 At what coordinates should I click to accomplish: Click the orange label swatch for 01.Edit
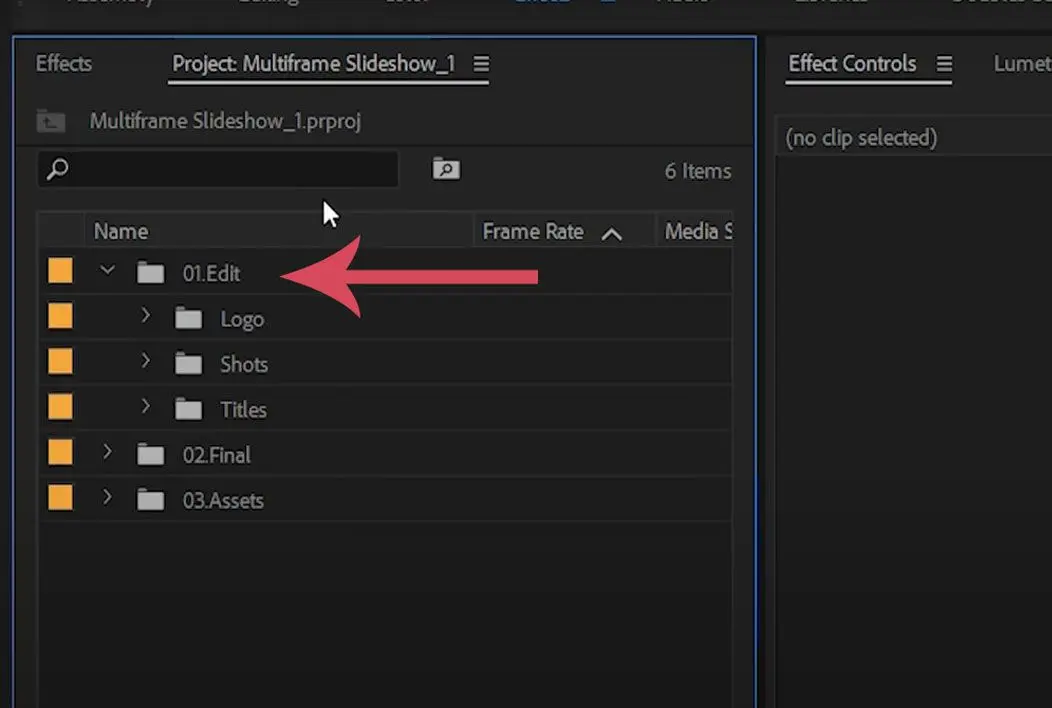point(60,271)
